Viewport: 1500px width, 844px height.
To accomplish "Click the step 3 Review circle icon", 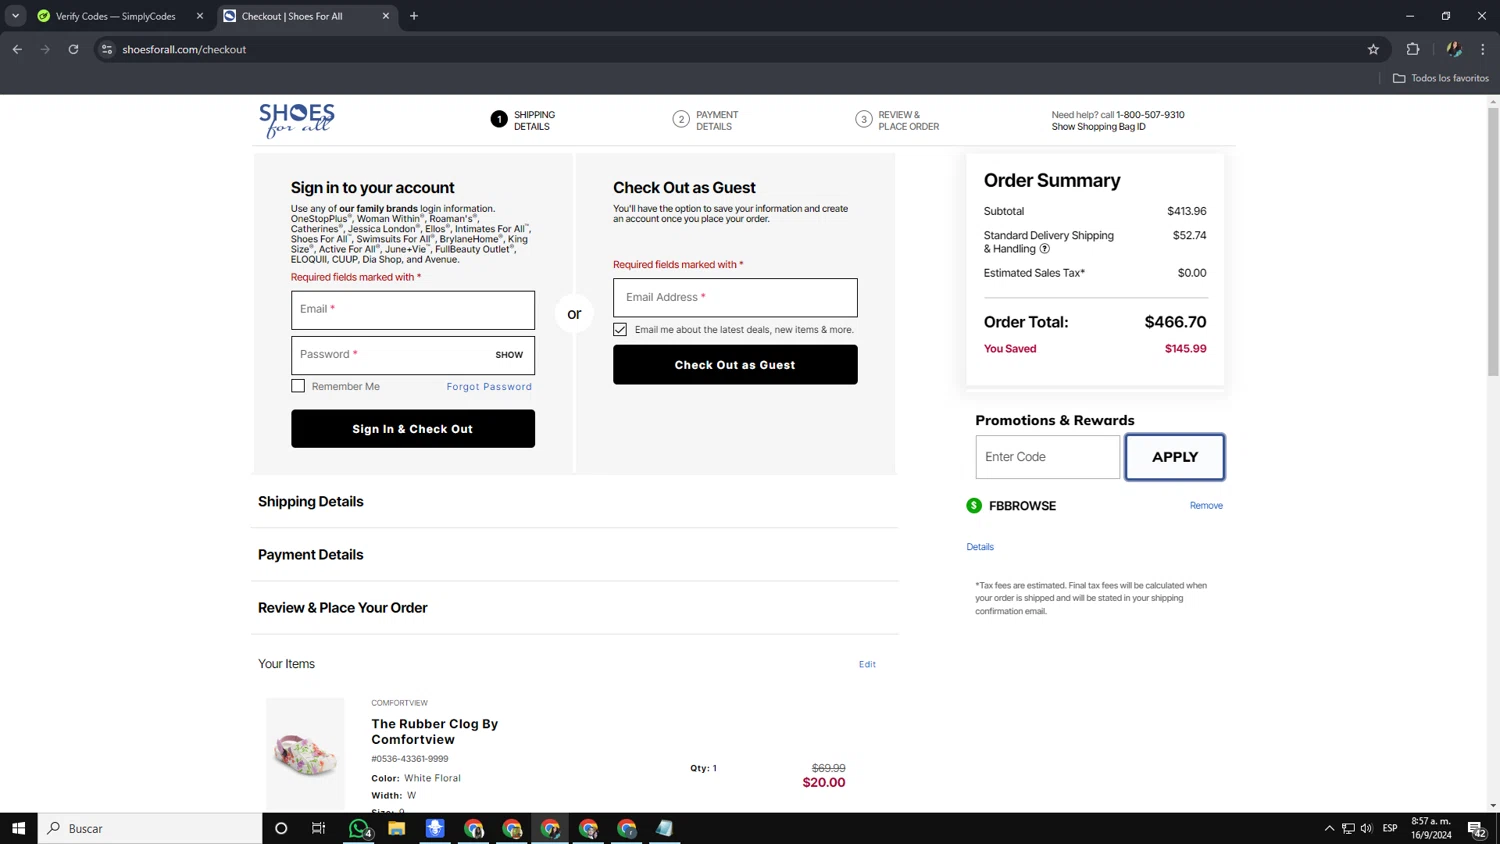I will [x=864, y=120].
